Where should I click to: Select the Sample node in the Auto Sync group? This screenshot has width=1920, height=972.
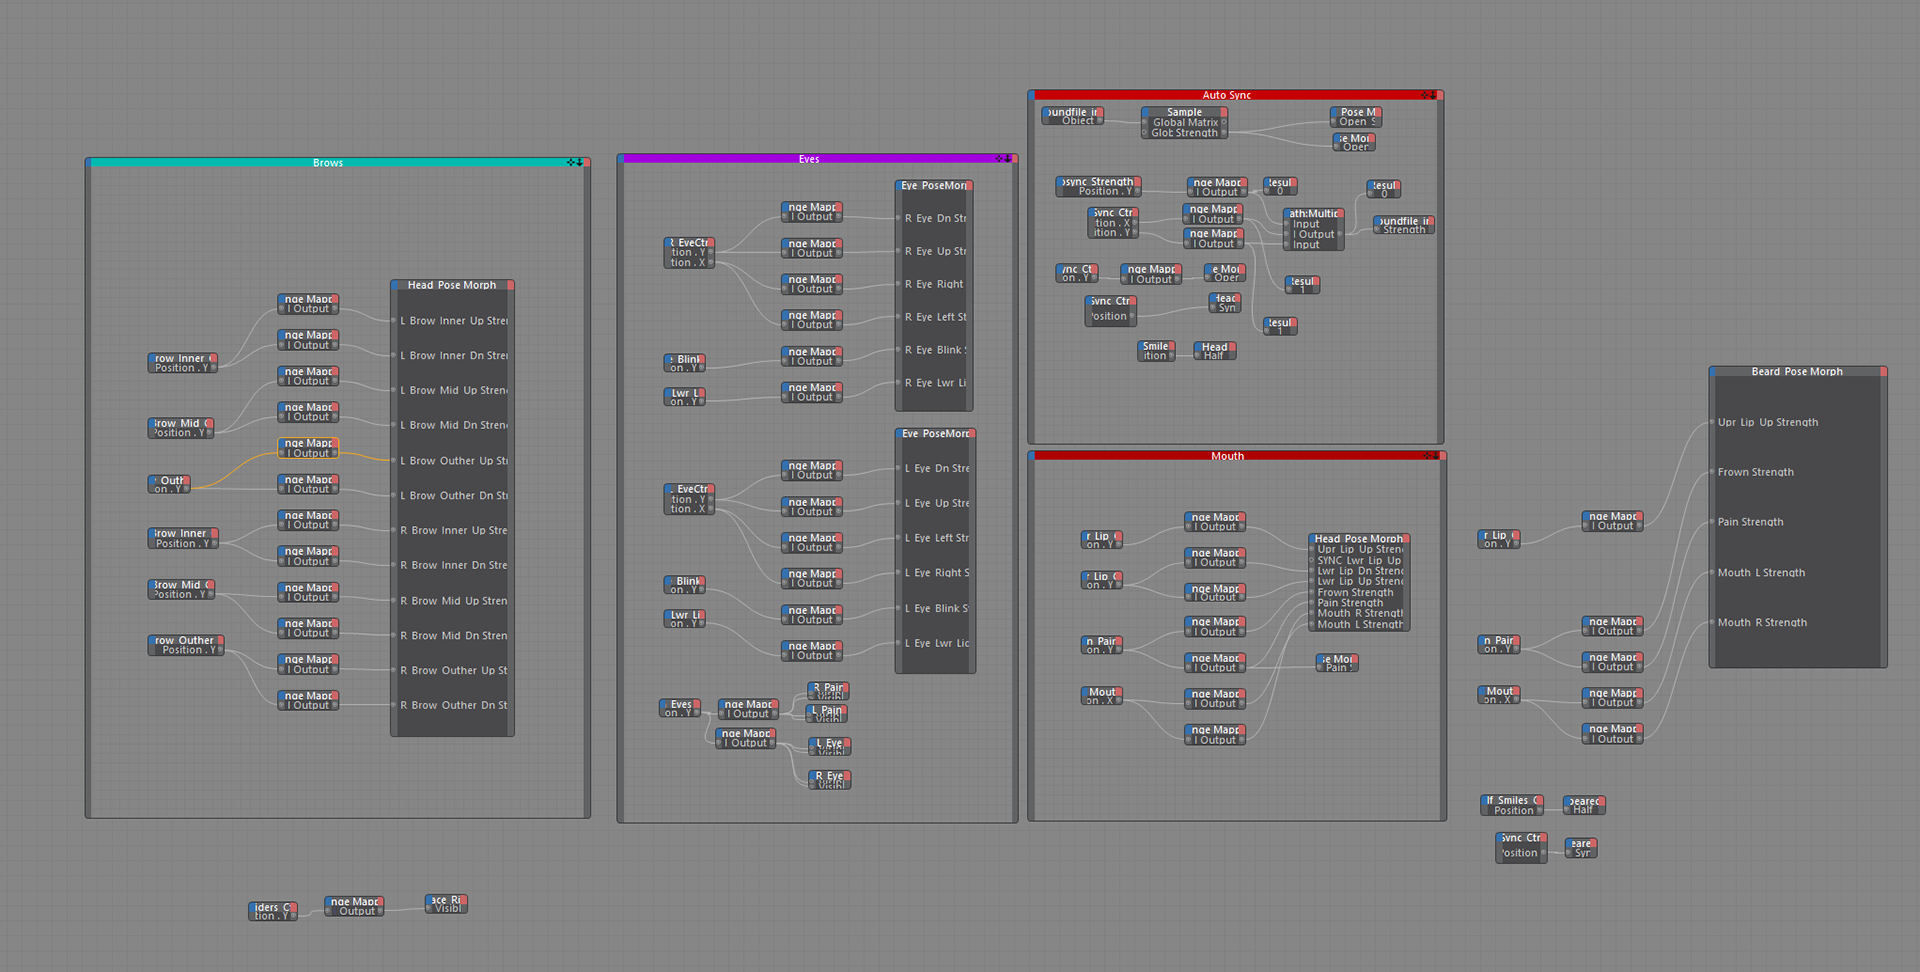click(x=1183, y=112)
